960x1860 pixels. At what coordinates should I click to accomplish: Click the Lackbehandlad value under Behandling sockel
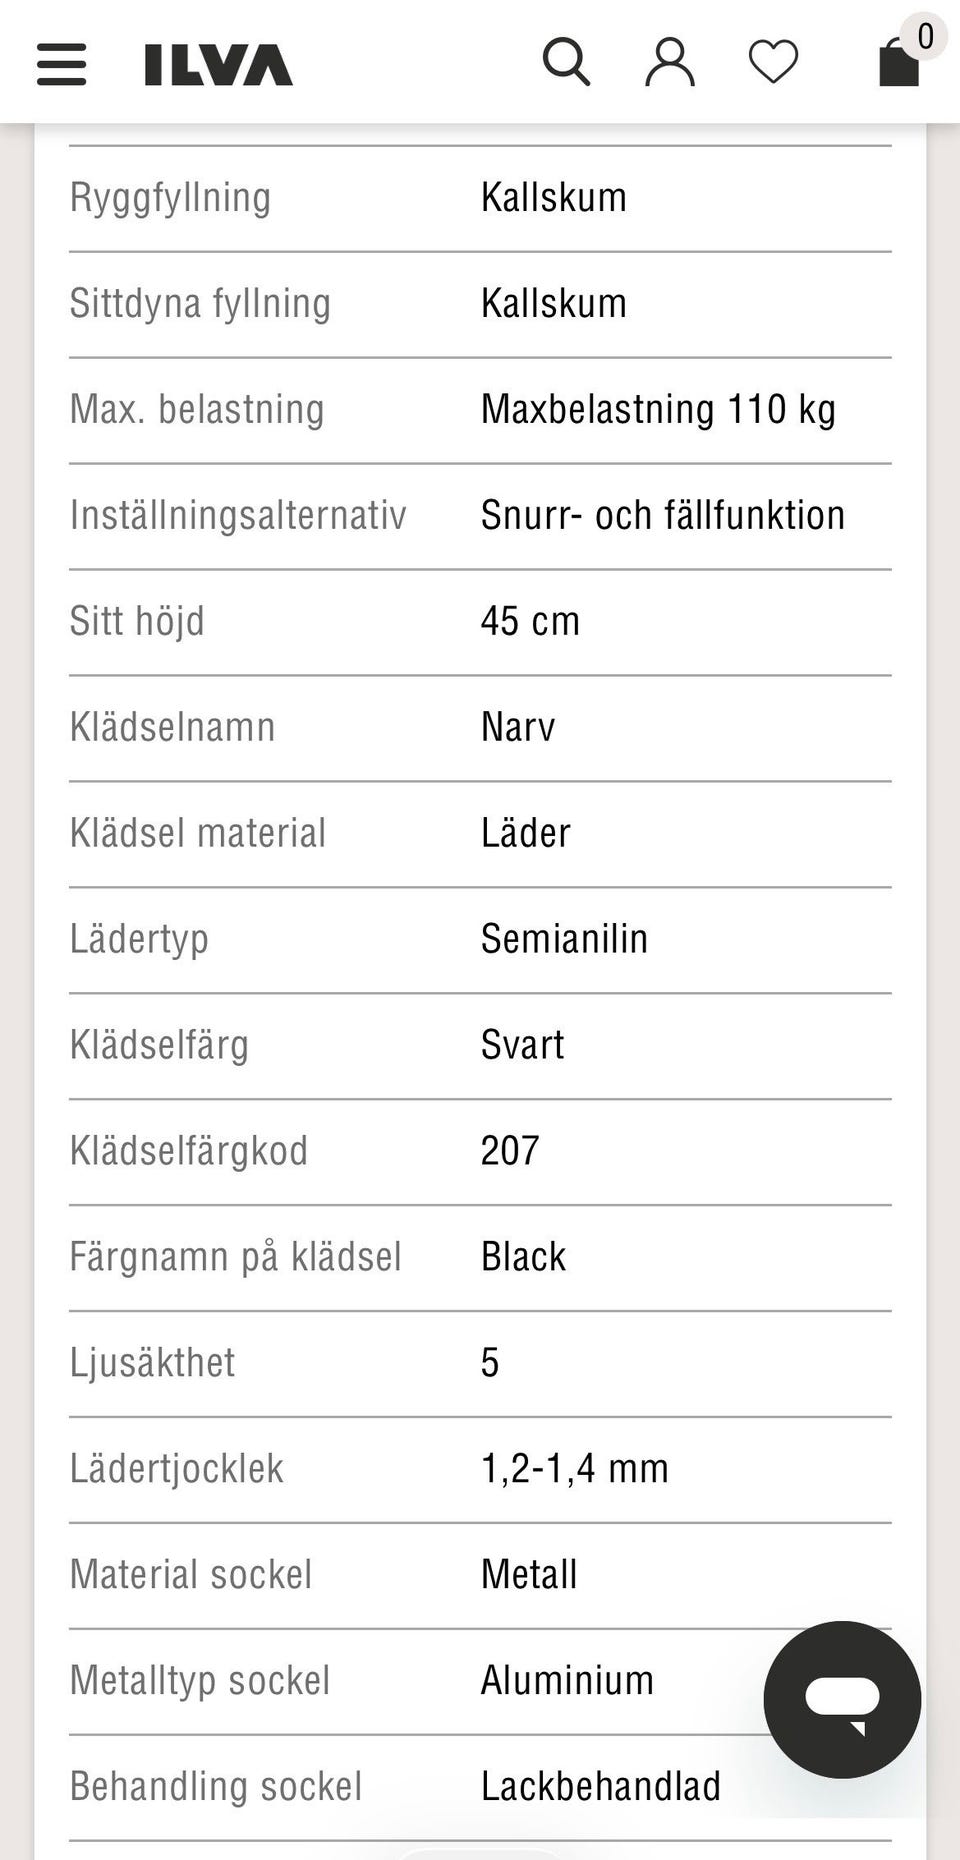click(600, 1786)
